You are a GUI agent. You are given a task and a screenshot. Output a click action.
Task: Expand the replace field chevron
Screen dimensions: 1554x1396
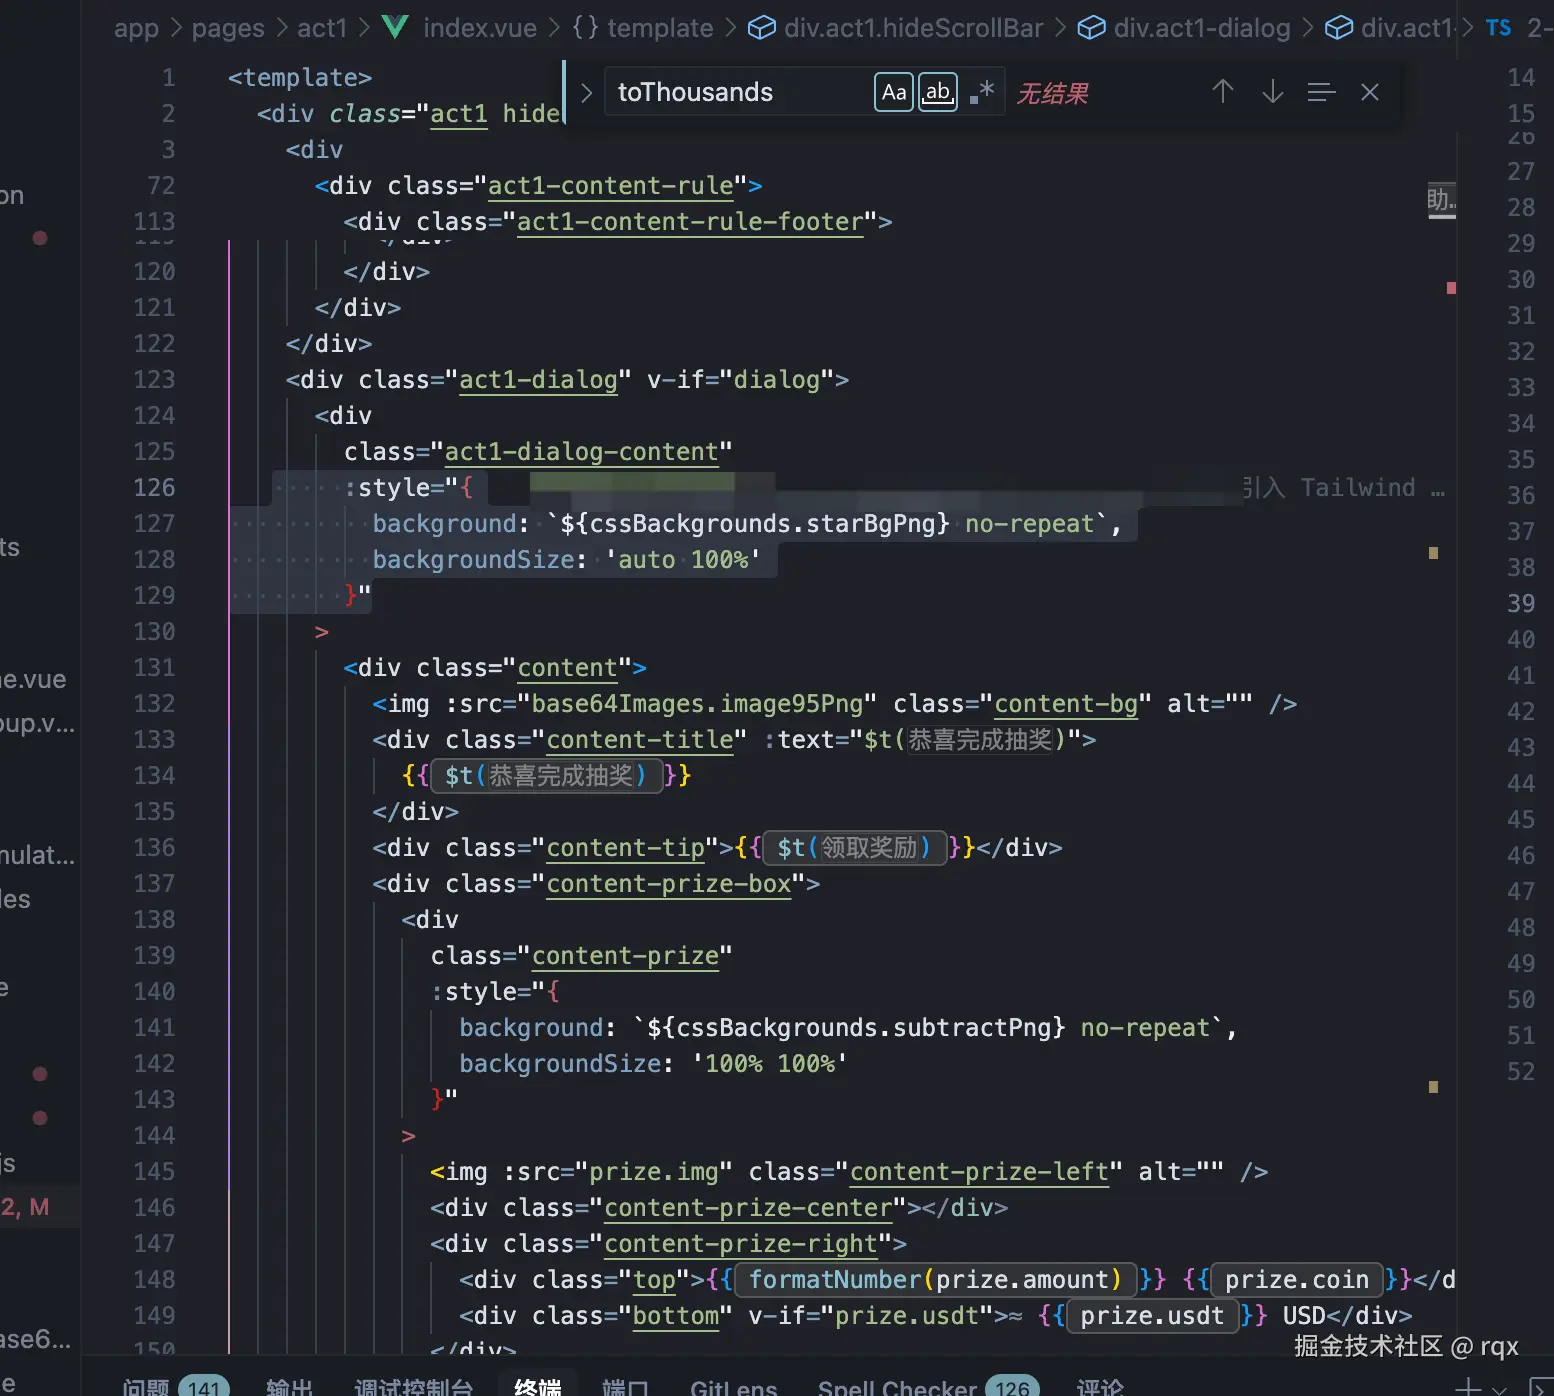point(587,93)
